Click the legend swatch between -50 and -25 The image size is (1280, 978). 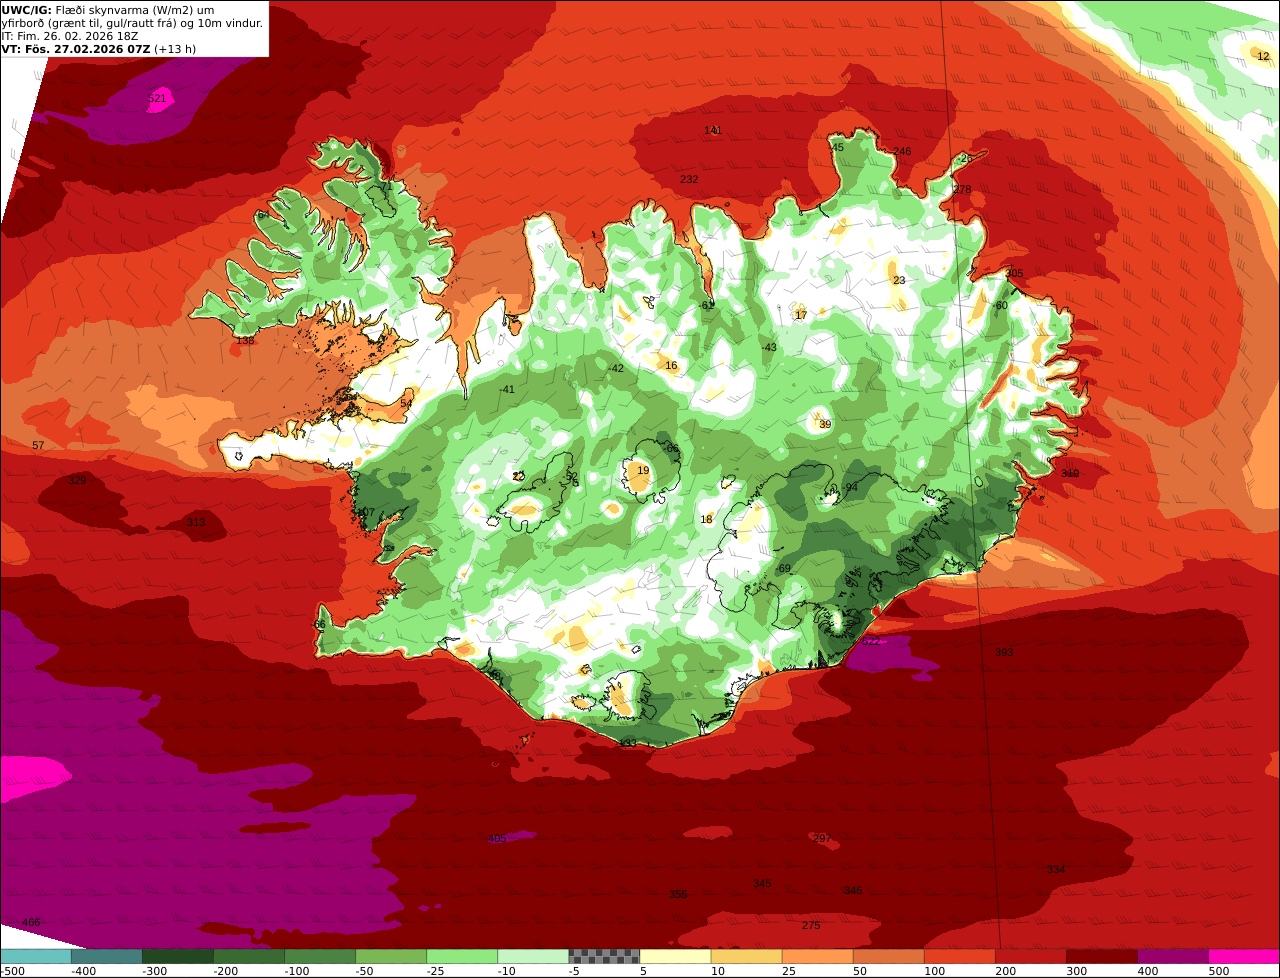point(391,956)
